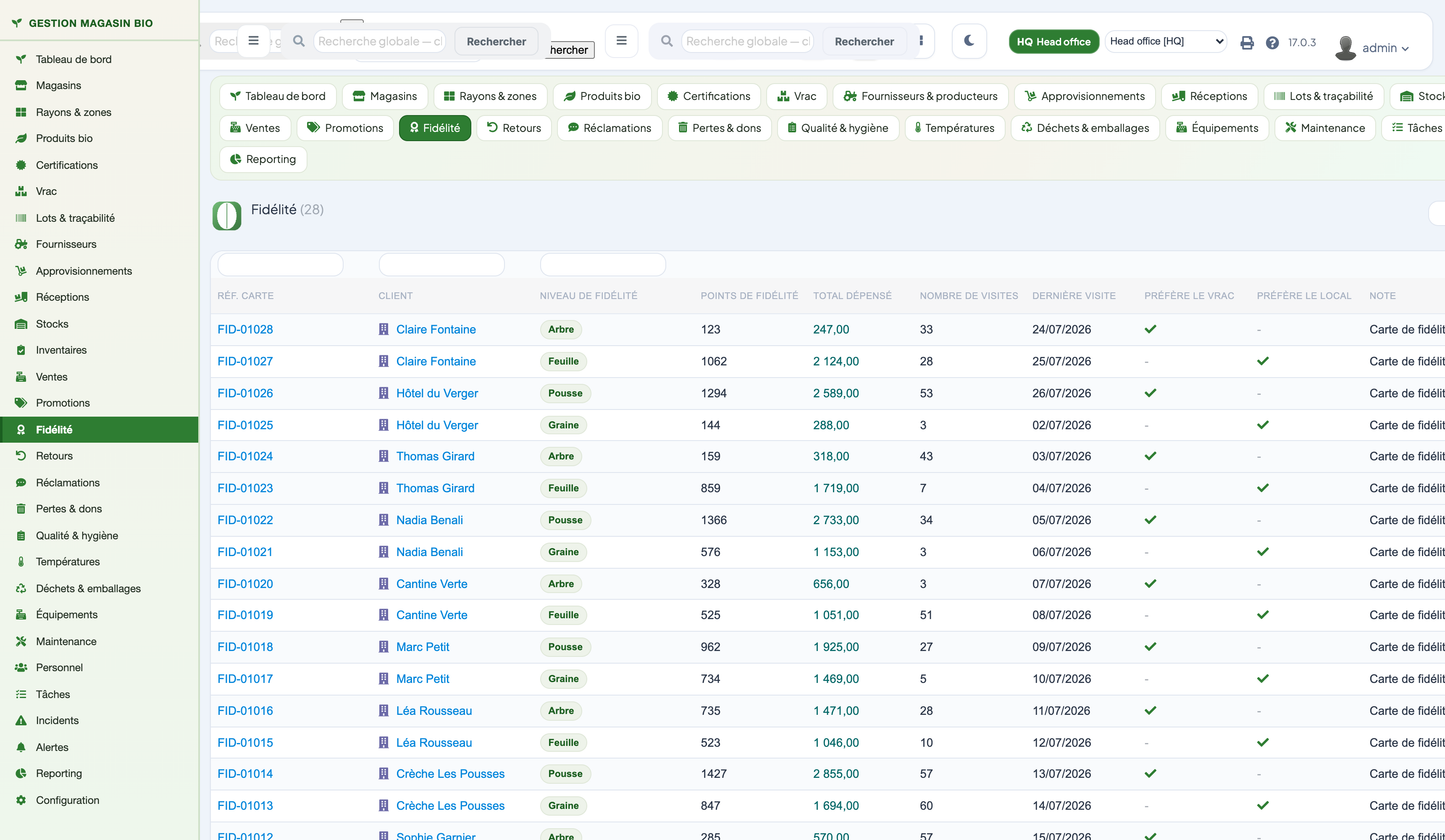1445x840 pixels.
Task: Click the Rechercher button next to the HQ badge
Action: tap(864, 41)
